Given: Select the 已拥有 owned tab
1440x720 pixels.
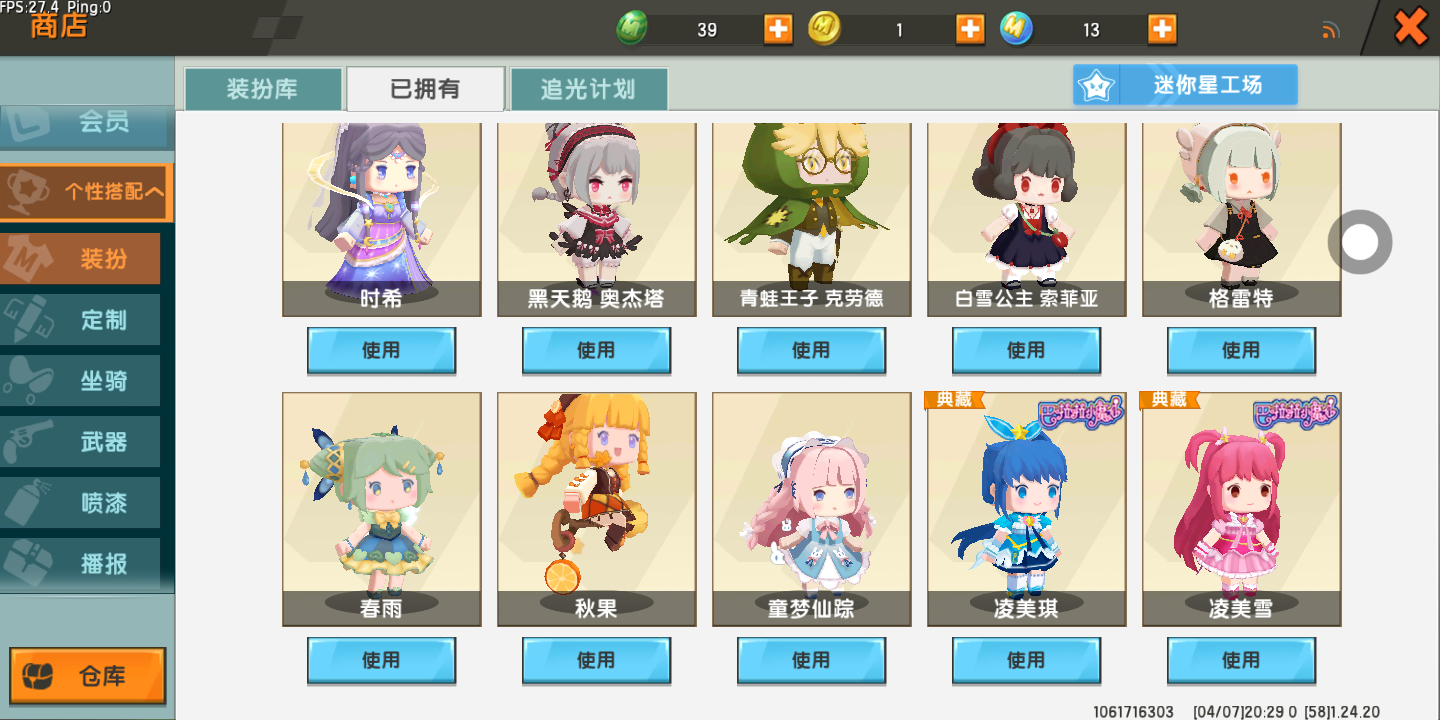Looking at the screenshot, I should click(x=425, y=89).
